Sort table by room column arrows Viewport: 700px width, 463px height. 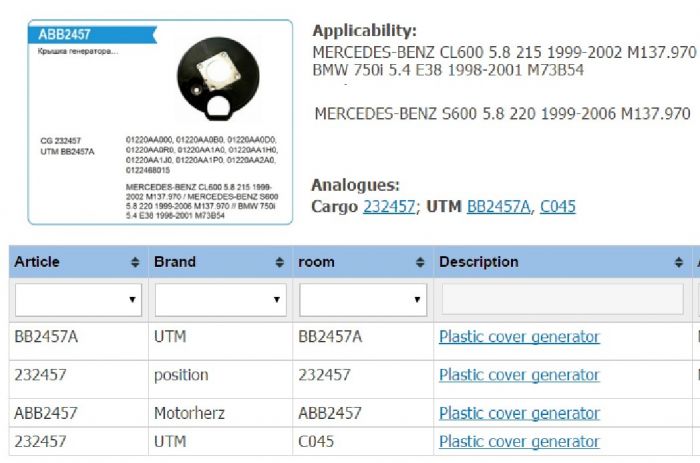[x=420, y=262]
